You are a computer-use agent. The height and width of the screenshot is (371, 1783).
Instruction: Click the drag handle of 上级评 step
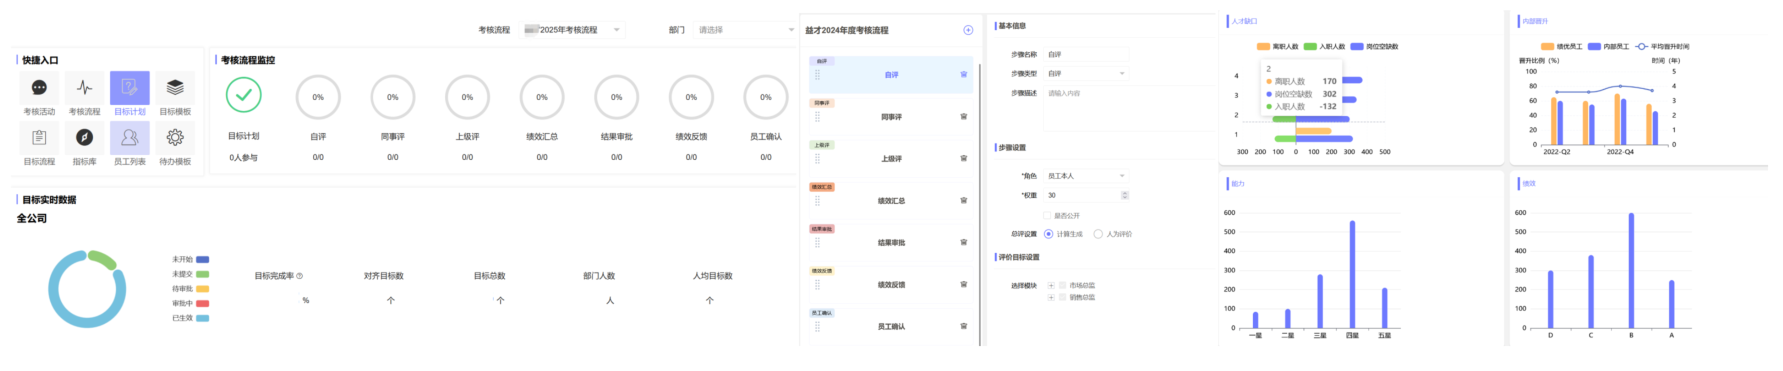(x=817, y=159)
